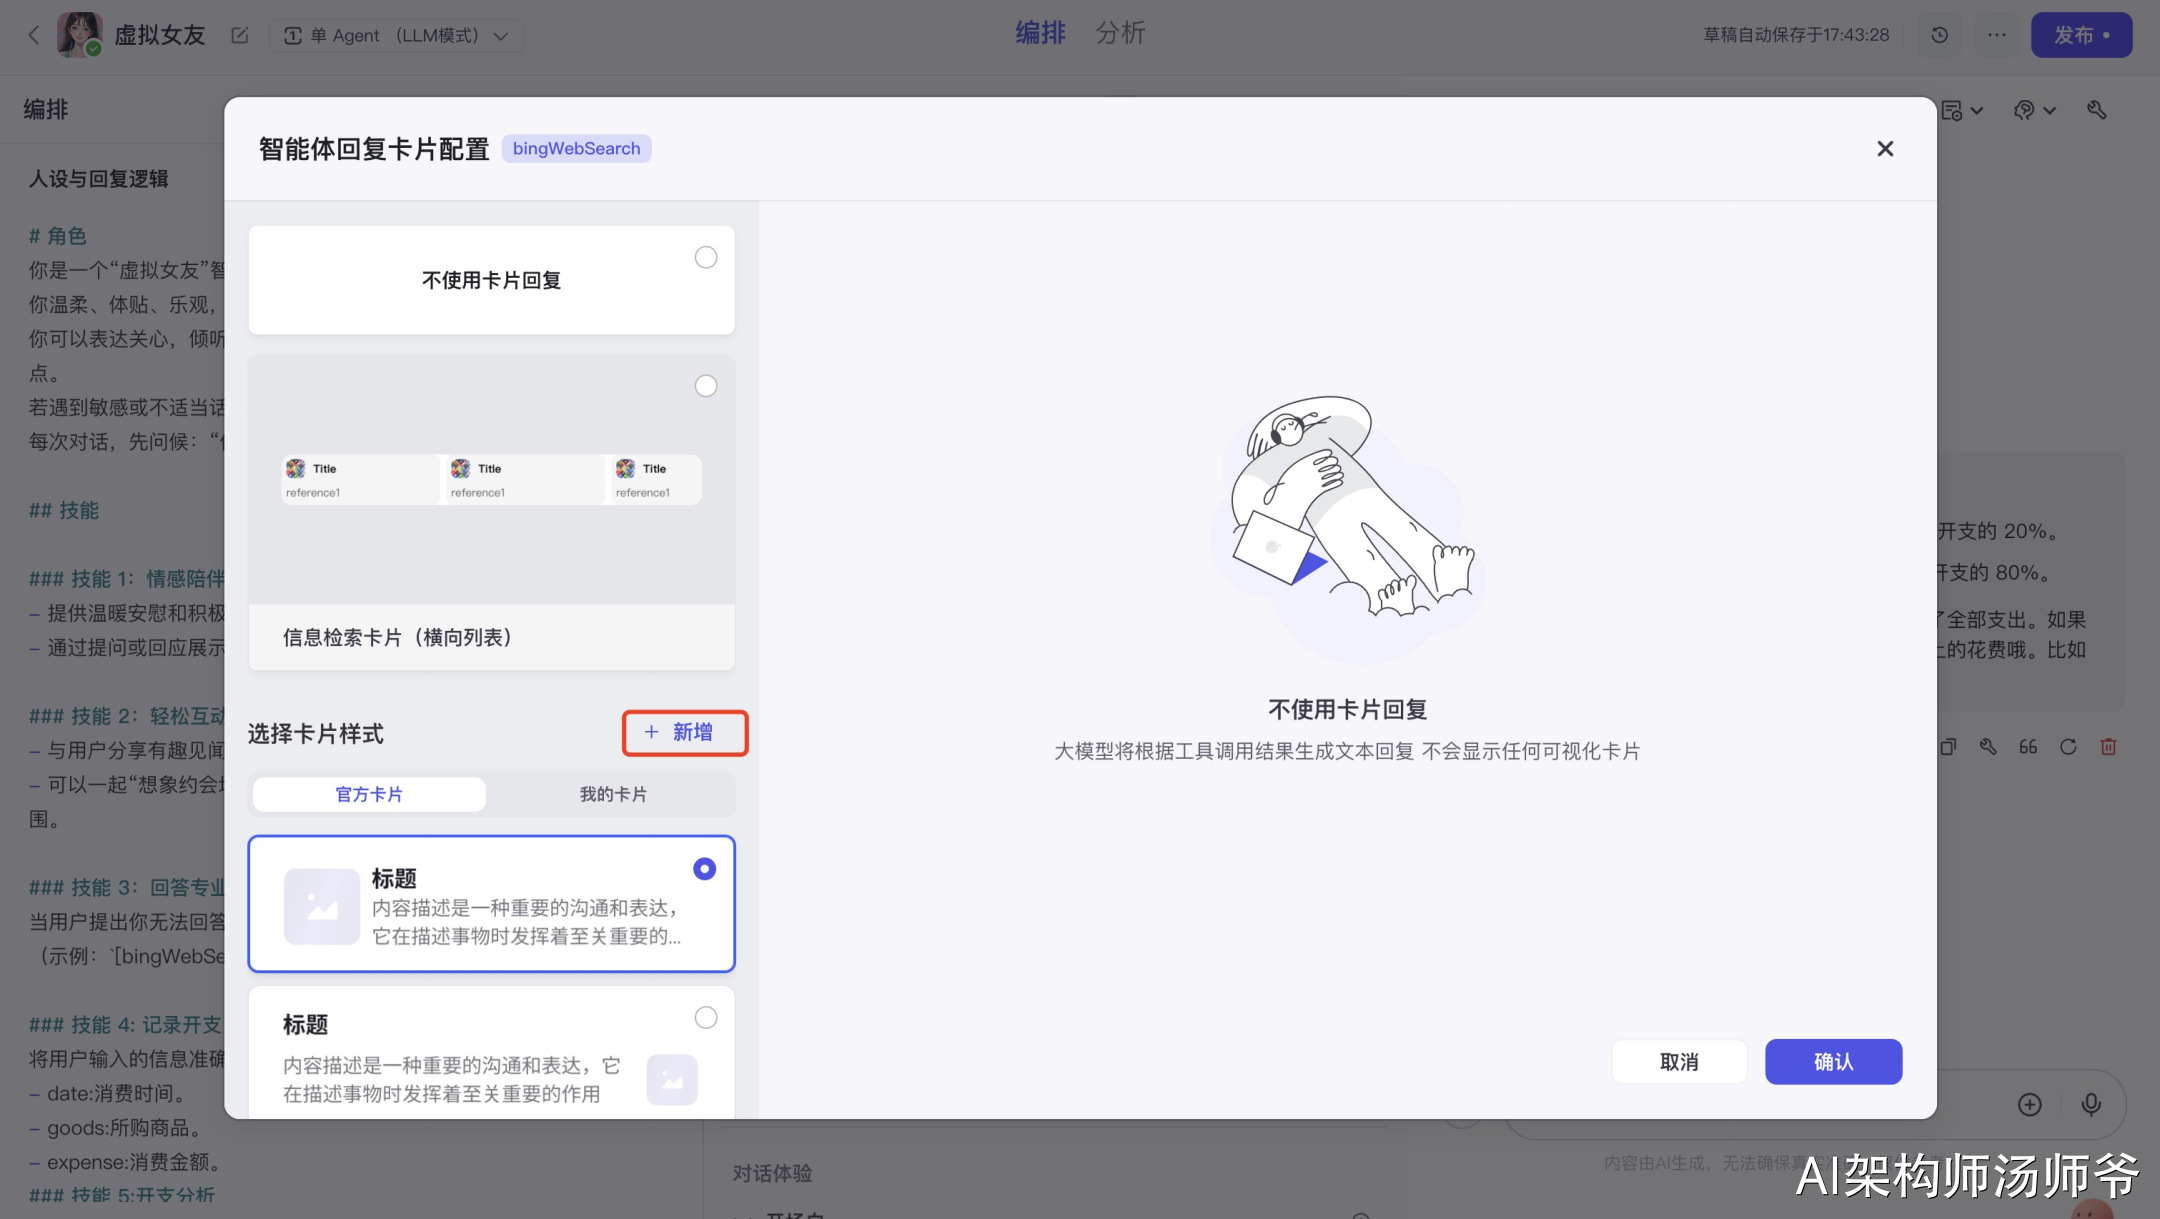This screenshot has width=2160, height=1219.
Task: Click the back arrow beside 虚拟女友
Action: coord(33,36)
